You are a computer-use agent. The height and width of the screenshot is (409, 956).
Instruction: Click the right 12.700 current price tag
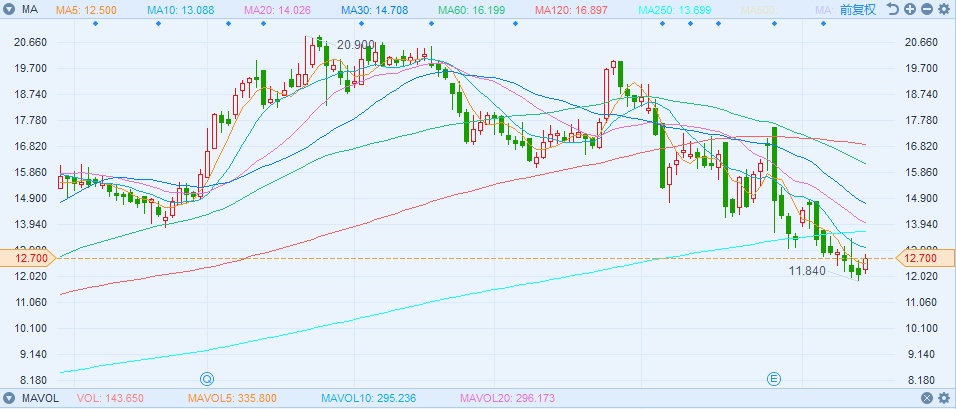pyautogui.click(x=924, y=258)
